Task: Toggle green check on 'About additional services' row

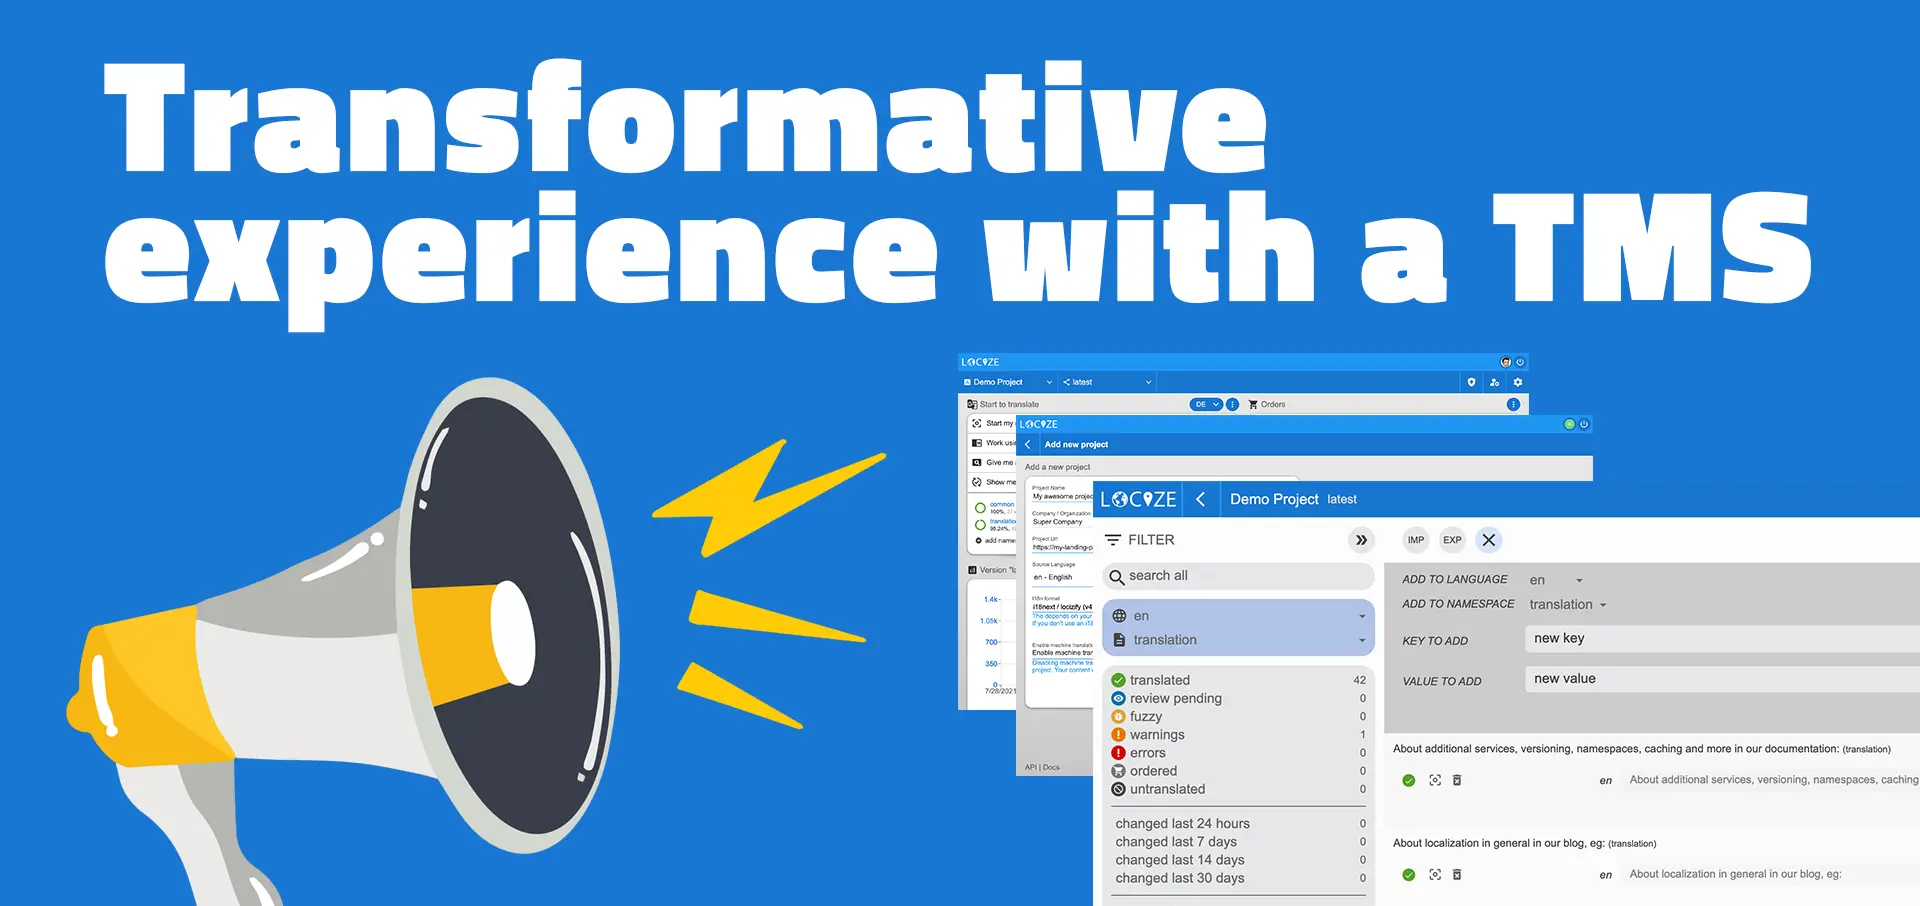Action: pos(1409,780)
